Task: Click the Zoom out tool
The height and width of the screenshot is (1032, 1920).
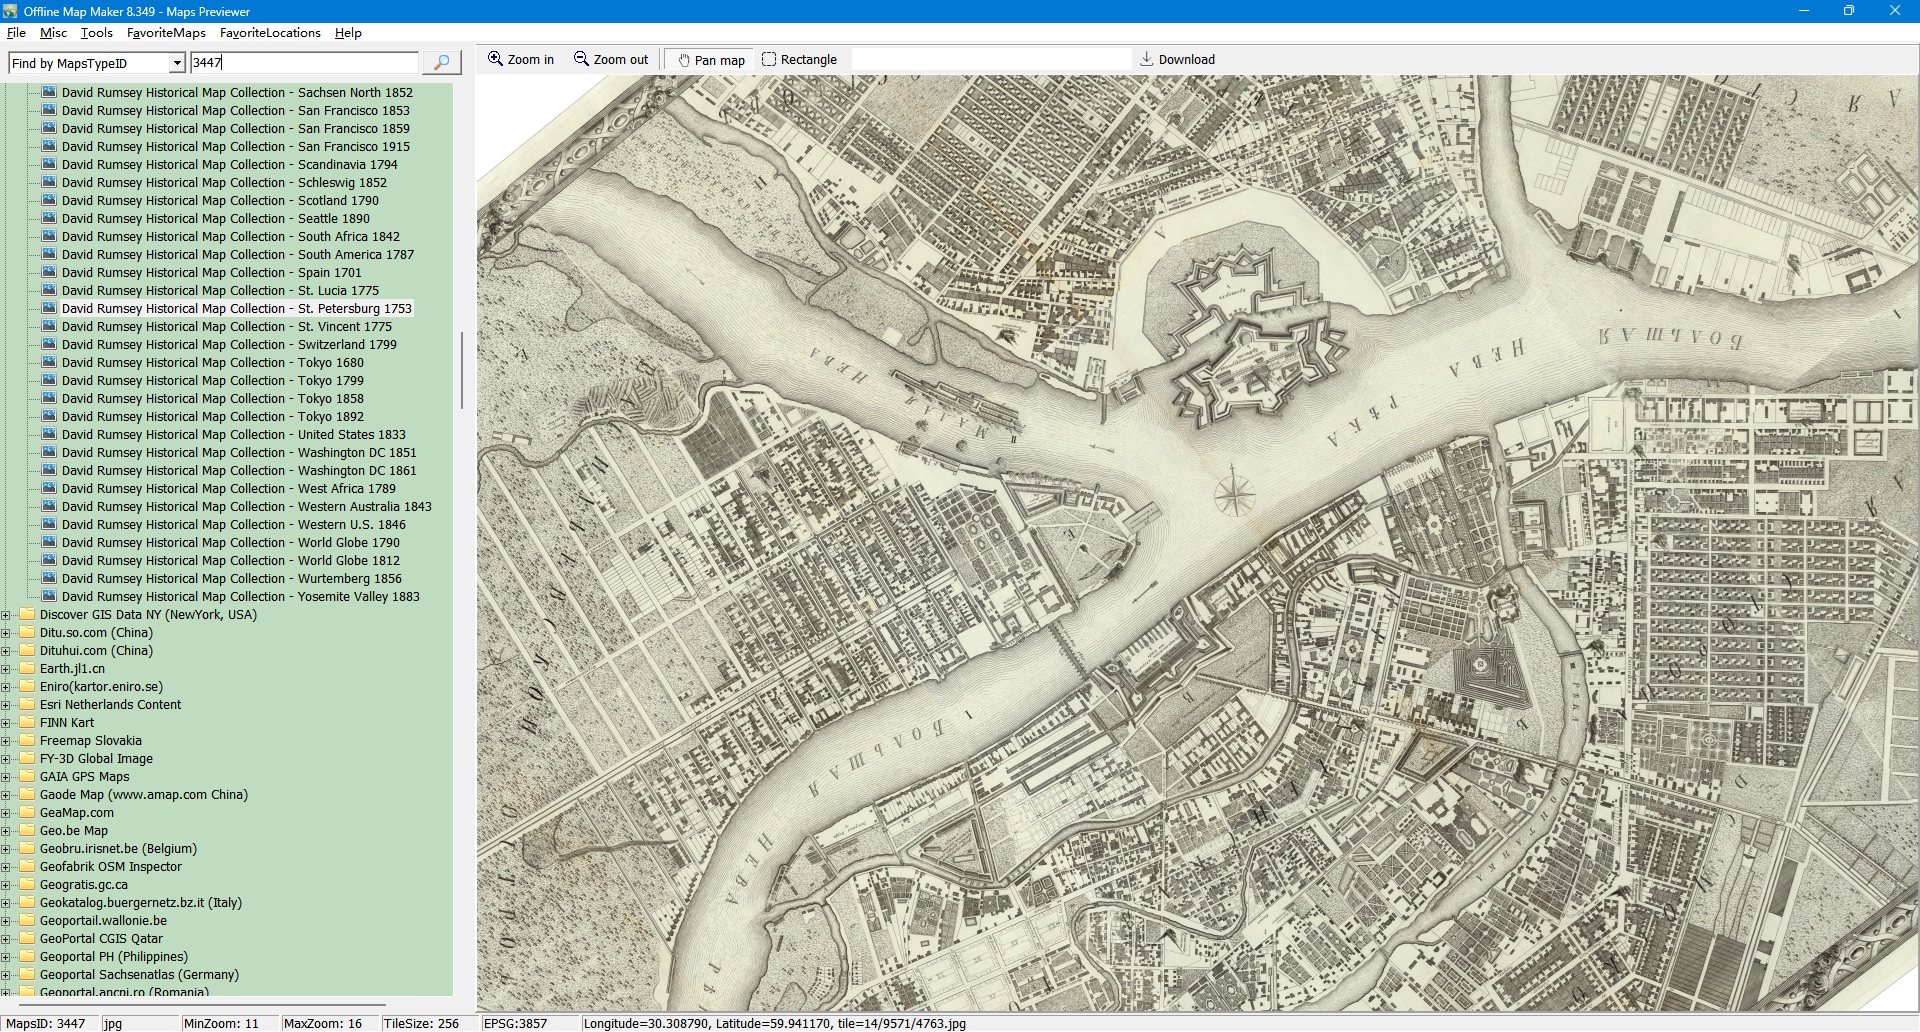Action: pos(610,60)
